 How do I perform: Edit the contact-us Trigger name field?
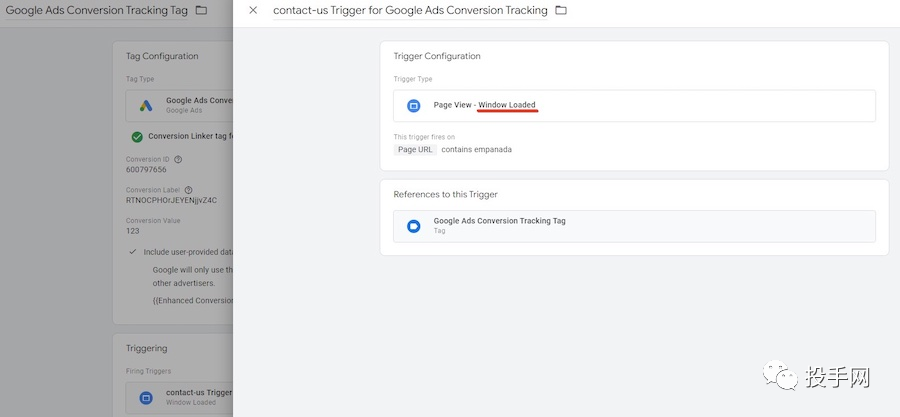pos(410,10)
